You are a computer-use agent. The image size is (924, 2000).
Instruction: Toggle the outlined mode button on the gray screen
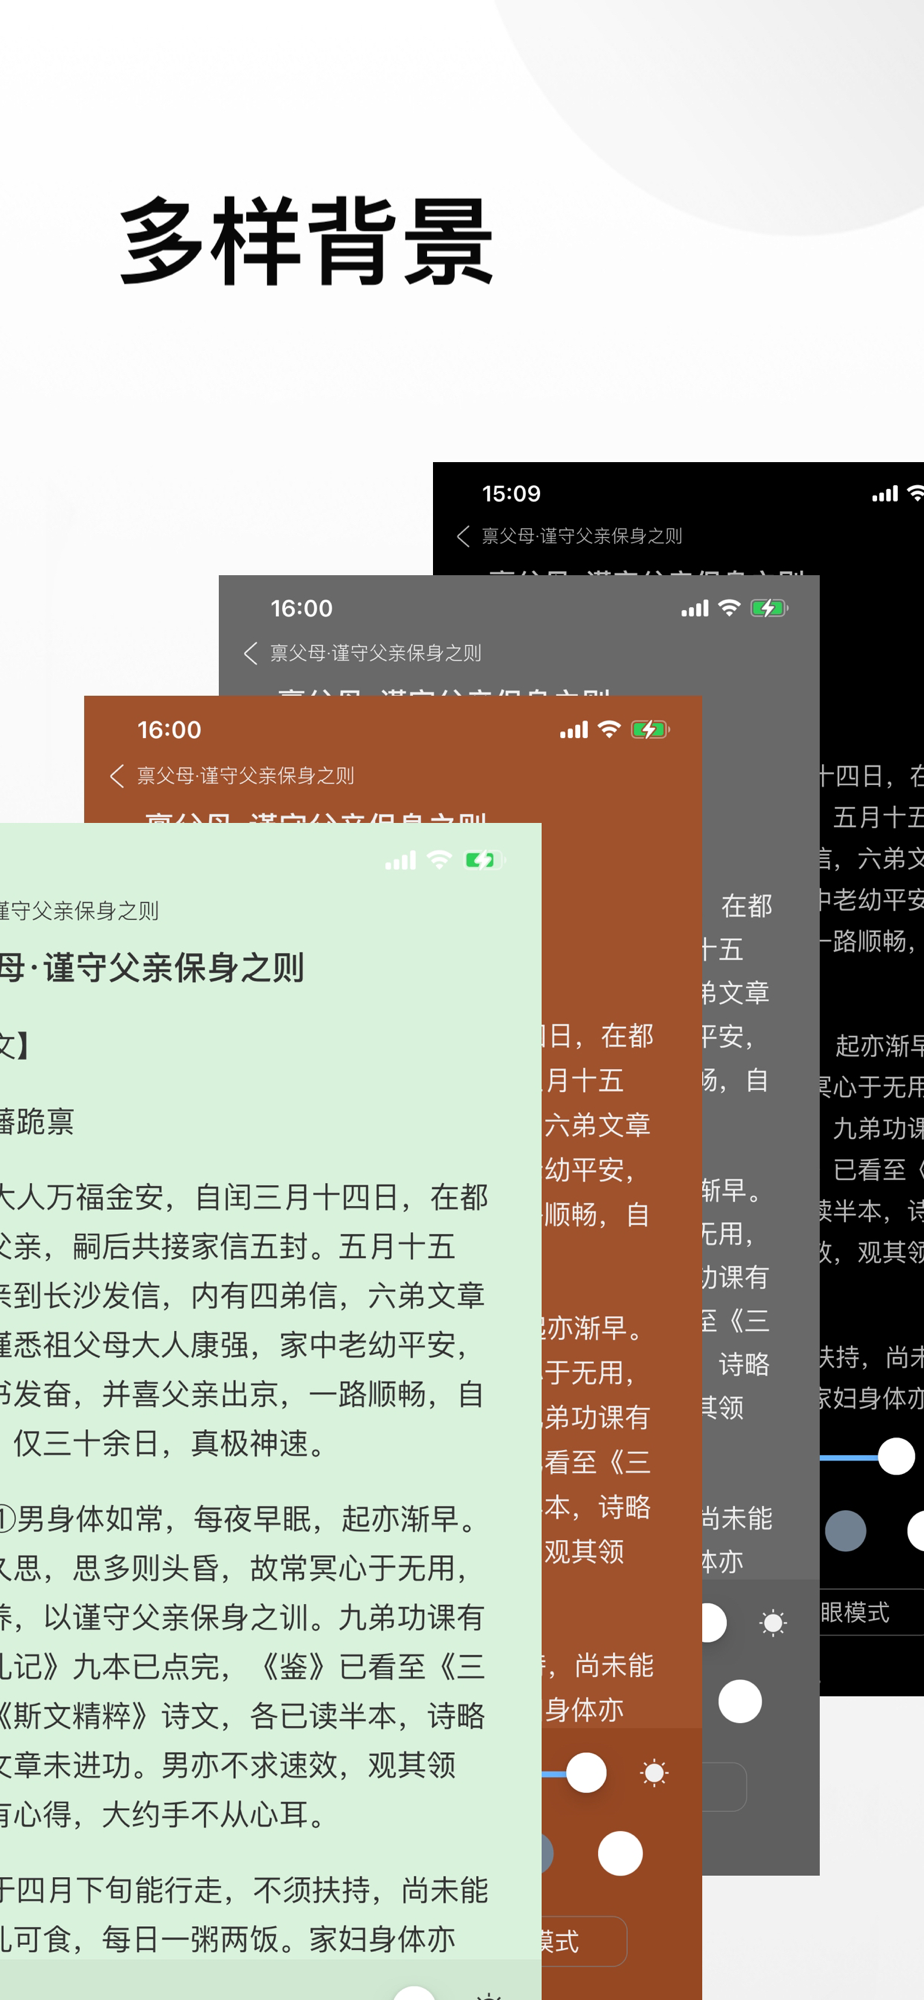tap(724, 1787)
